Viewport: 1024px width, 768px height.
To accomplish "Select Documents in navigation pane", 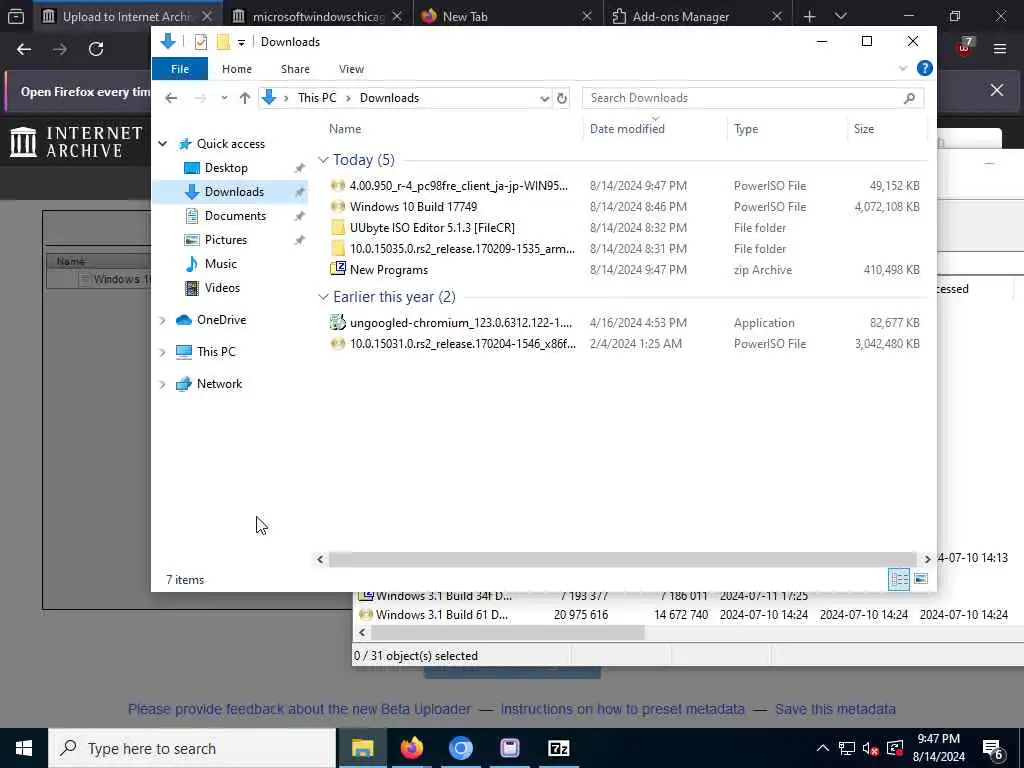I will click(235, 216).
